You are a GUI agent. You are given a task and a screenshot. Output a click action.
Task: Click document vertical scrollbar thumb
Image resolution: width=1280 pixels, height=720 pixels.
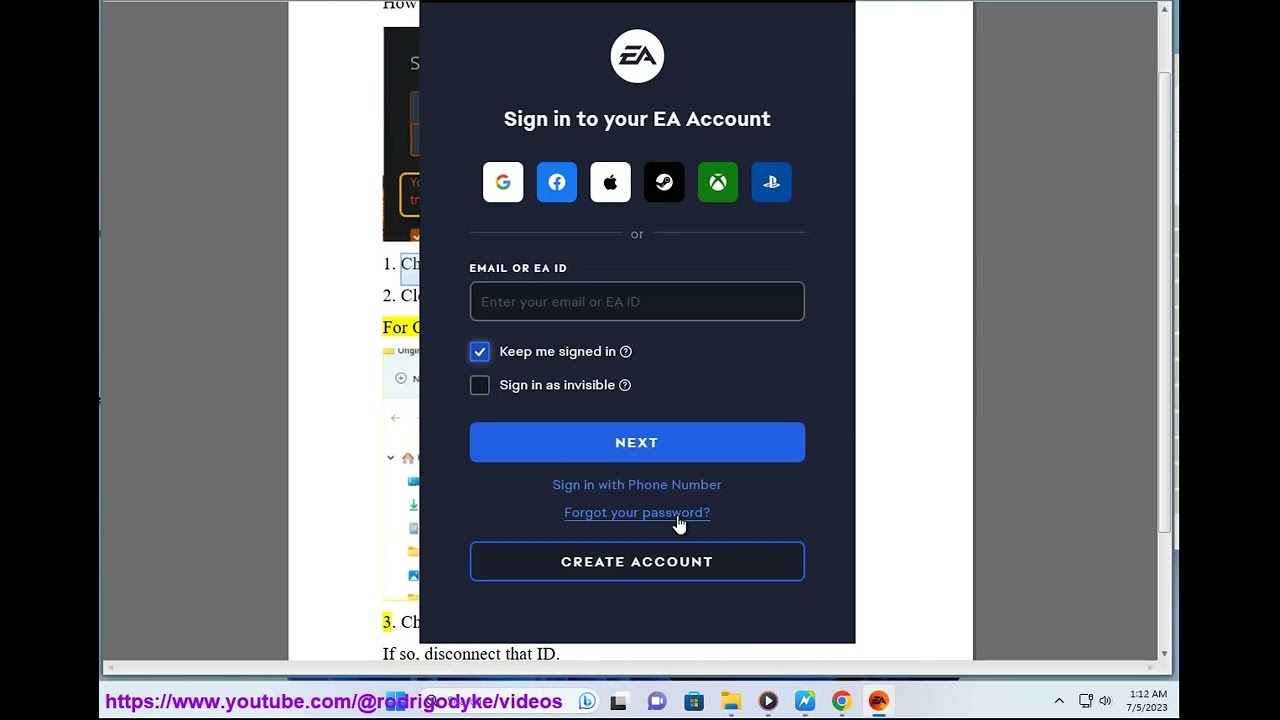click(x=1164, y=300)
